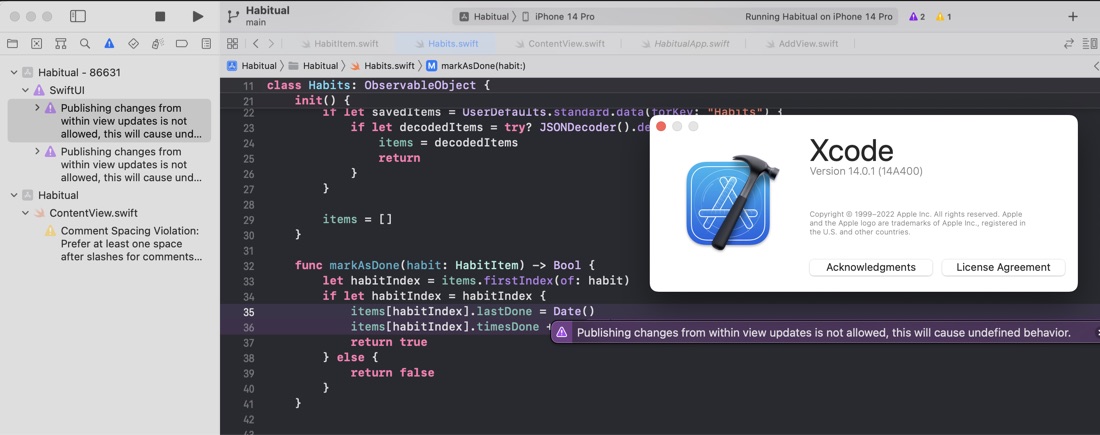Click the yellow warnings count badge
1100x435 pixels.
944,16
